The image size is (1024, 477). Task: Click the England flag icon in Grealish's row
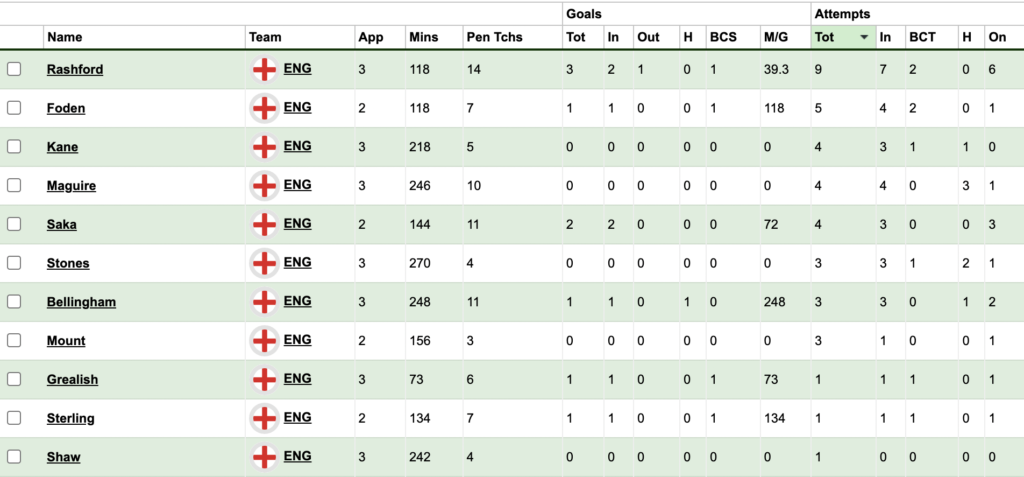coord(264,380)
